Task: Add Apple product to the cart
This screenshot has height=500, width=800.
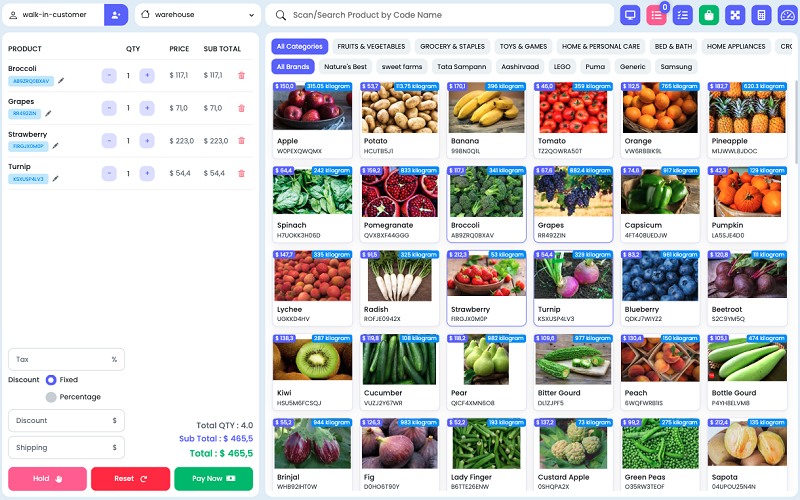Action: click(312, 120)
